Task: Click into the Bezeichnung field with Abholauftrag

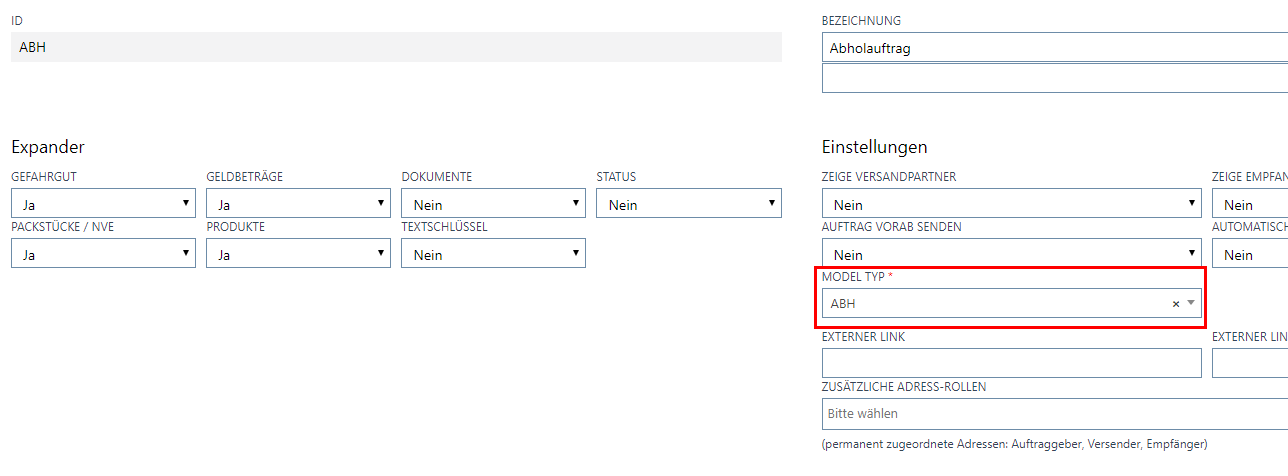Action: tap(1050, 48)
